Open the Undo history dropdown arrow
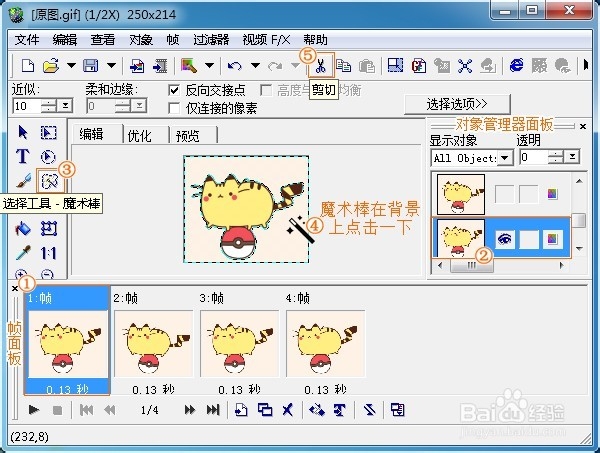The image size is (600, 453). click(255, 66)
